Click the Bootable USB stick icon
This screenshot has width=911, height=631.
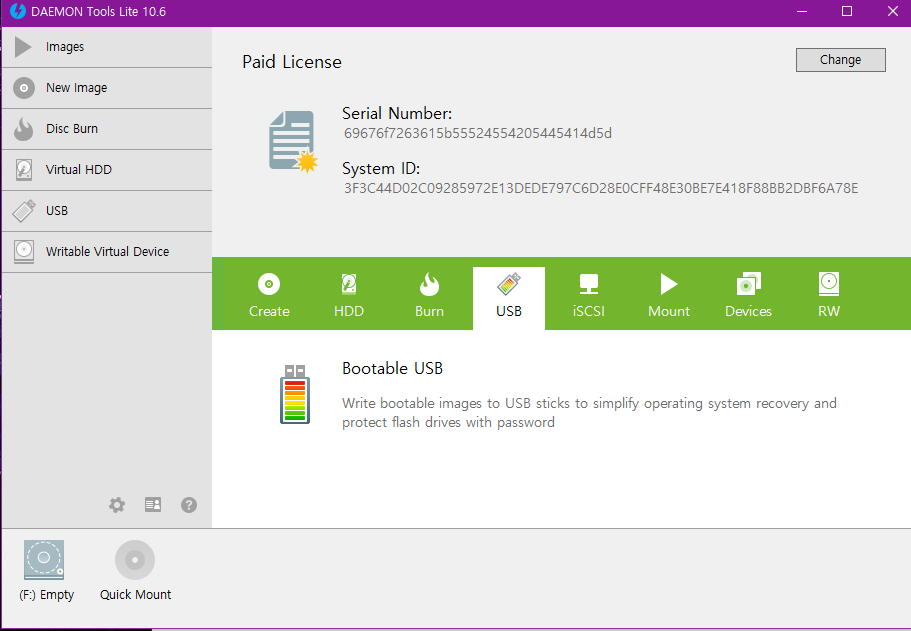pos(295,395)
